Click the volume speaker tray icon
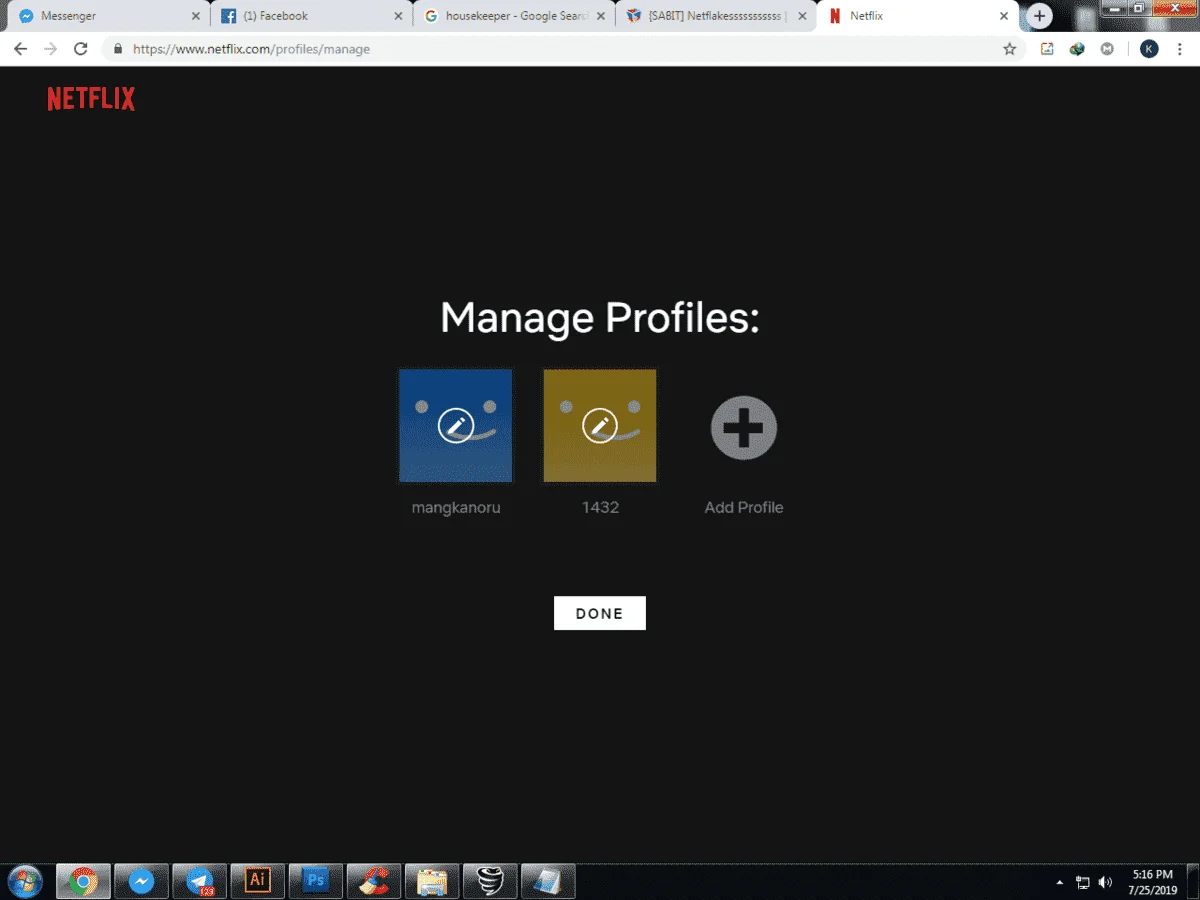 tap(1105, 882)
